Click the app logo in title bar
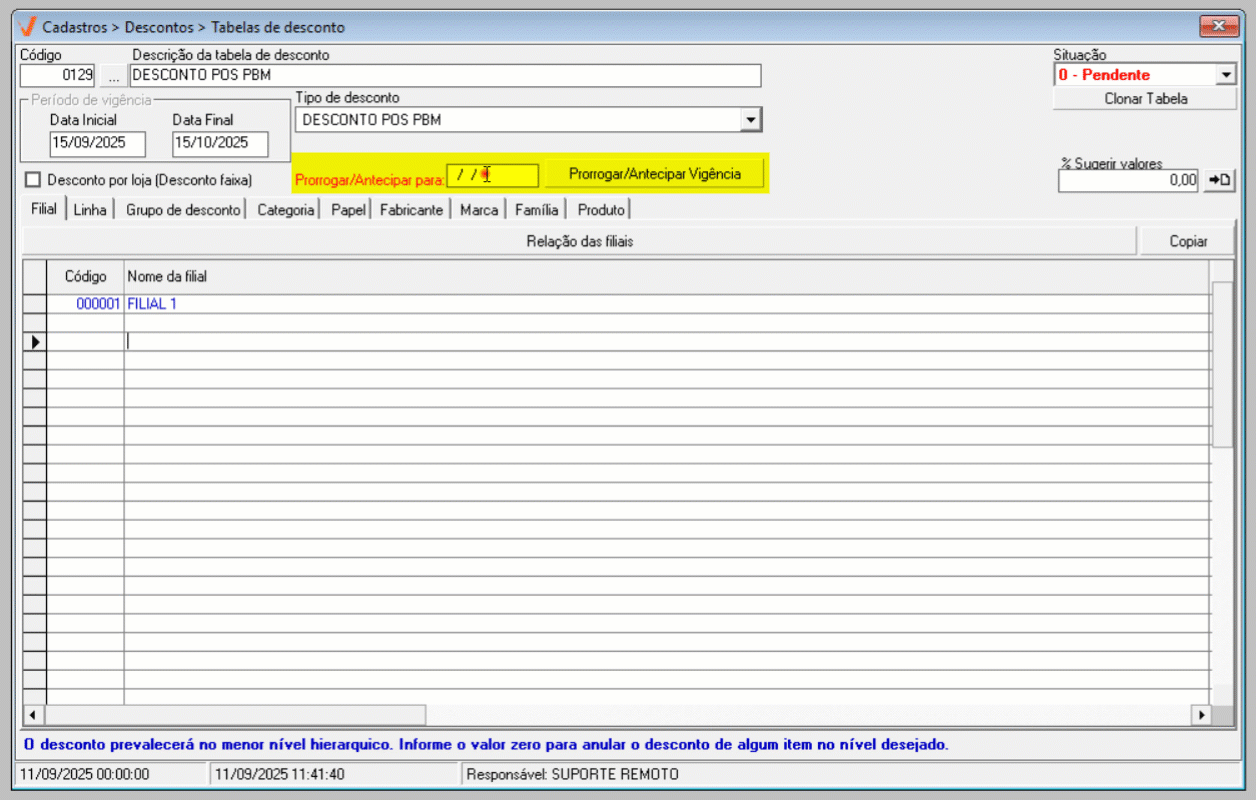 (x=28, y=27)
